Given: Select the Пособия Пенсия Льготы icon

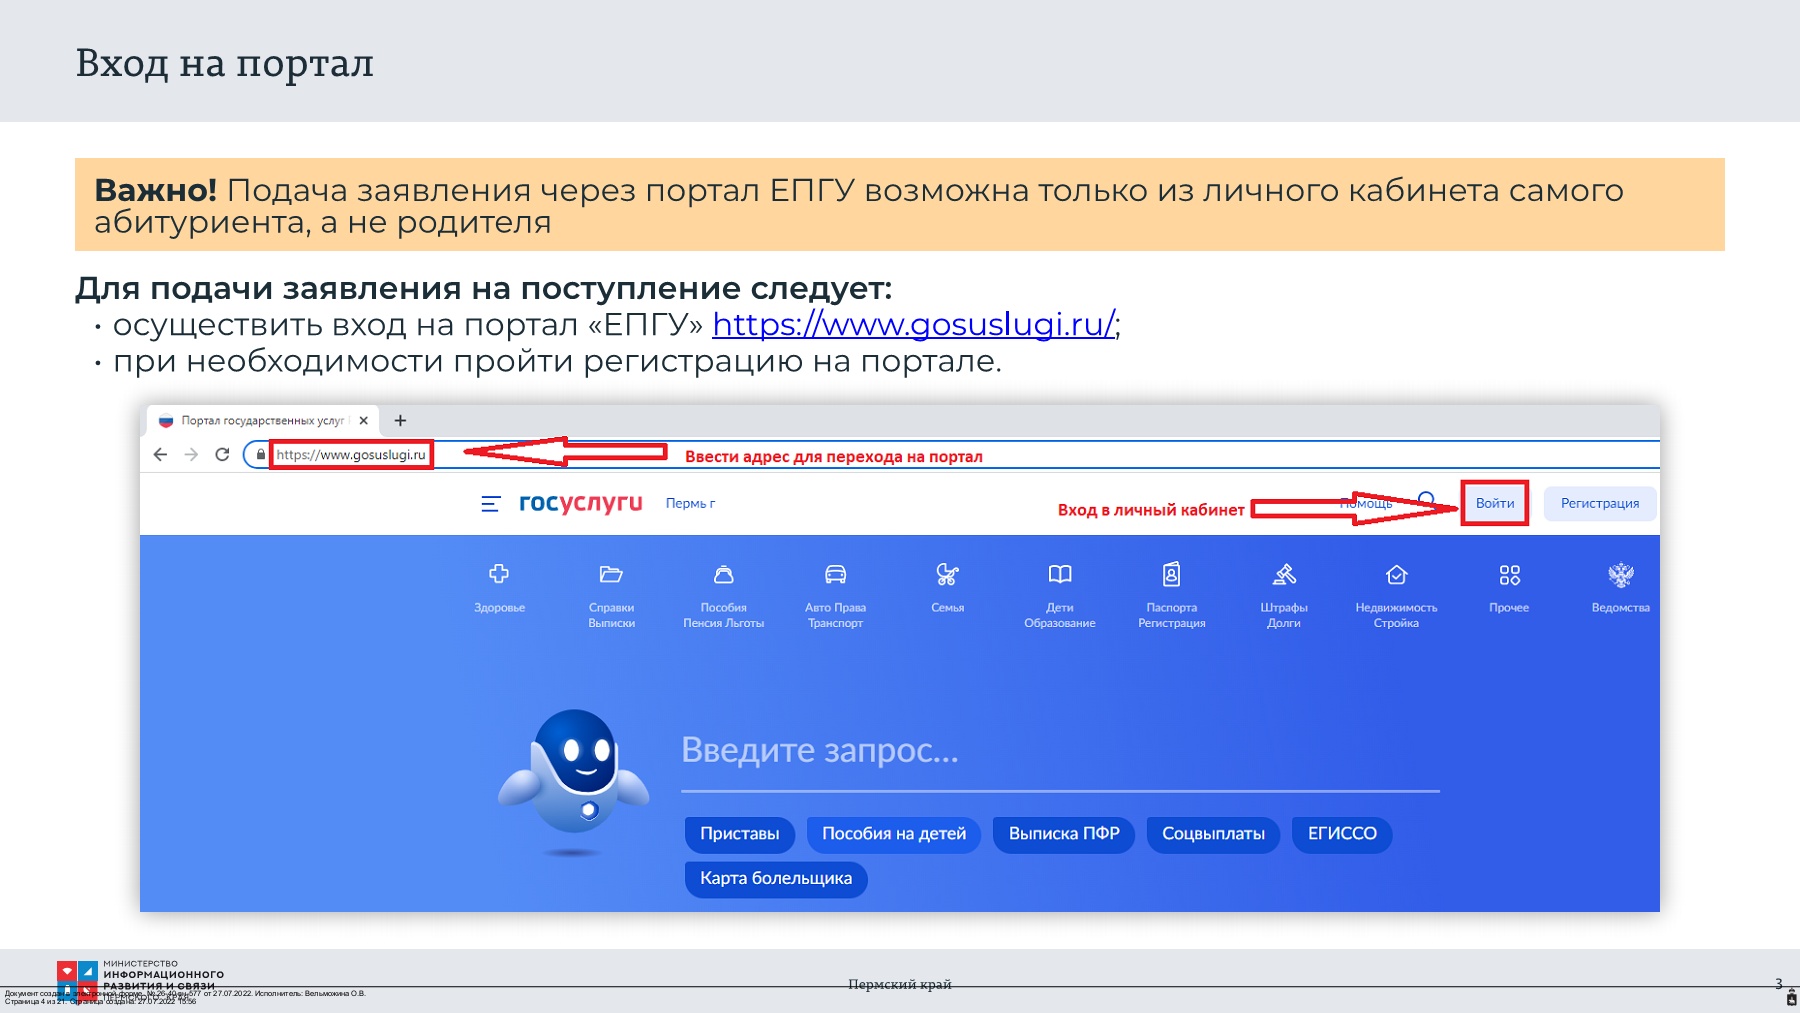Looking at the screenshot, I should (723, 574).
